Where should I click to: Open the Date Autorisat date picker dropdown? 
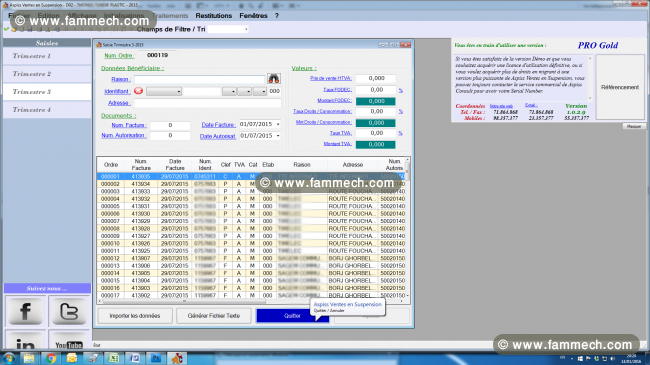278,136
